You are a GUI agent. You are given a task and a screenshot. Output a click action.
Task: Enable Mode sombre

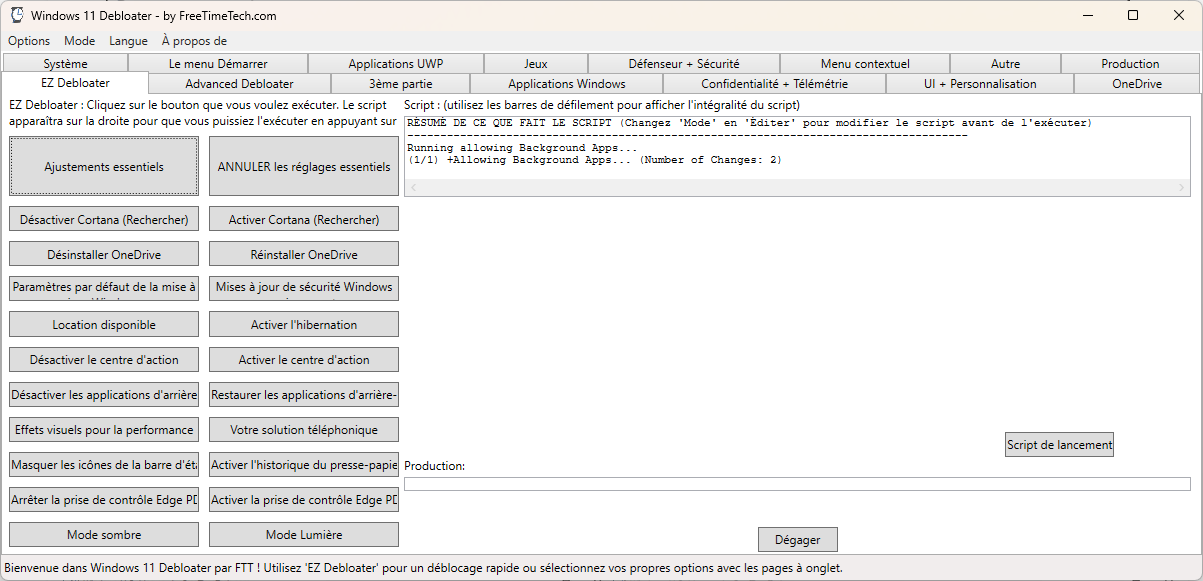click(104, 534)
